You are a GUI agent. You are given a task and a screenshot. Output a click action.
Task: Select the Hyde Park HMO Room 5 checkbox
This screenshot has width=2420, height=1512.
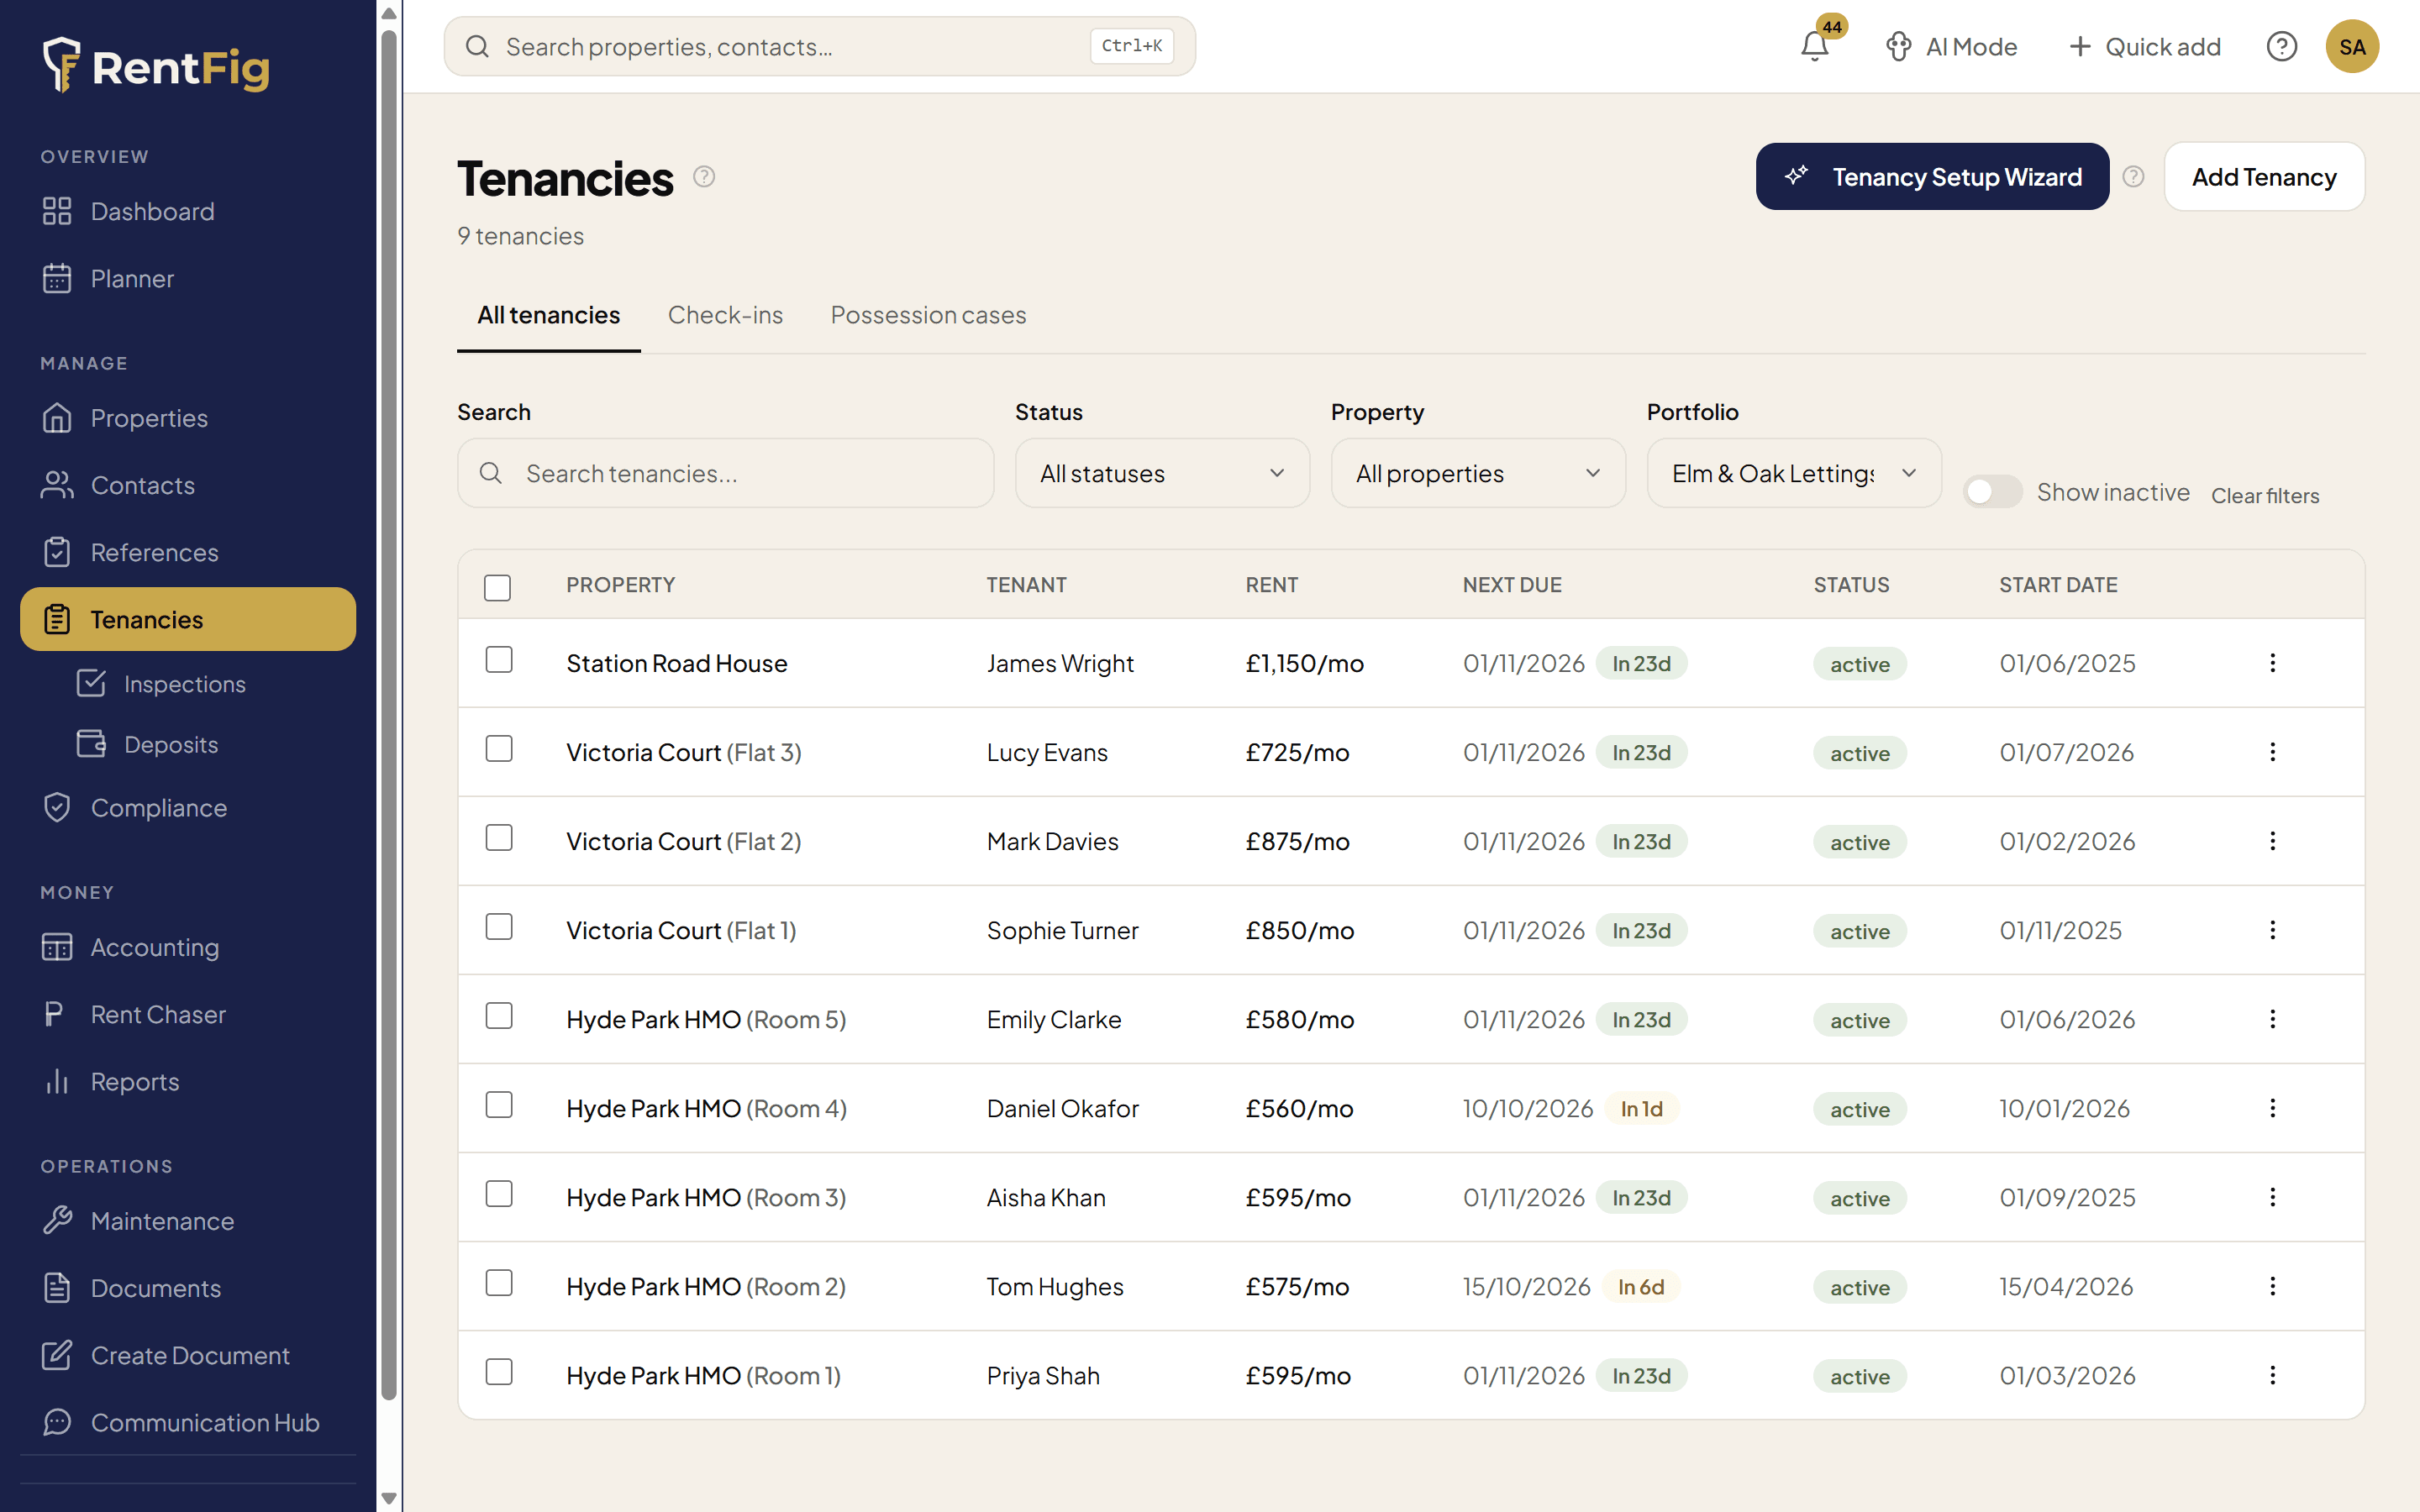pos(499,1016)
